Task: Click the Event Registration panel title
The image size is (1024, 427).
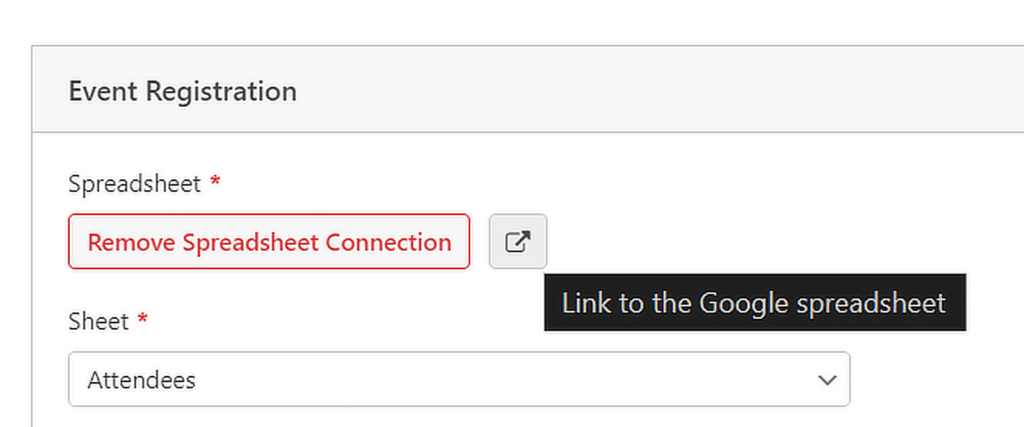Action: tap(182, 91)
